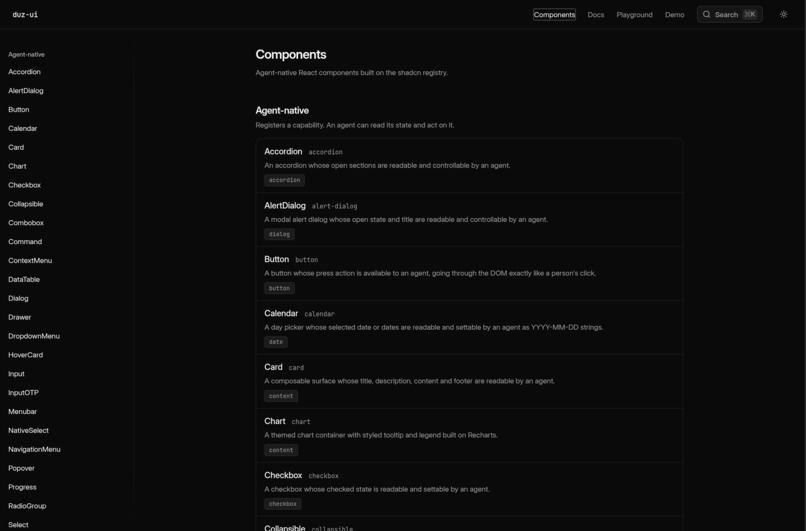This screenshot has height=531, width=806.
Task: Open the Checkbox component card title
Action: tap(283, 475)
